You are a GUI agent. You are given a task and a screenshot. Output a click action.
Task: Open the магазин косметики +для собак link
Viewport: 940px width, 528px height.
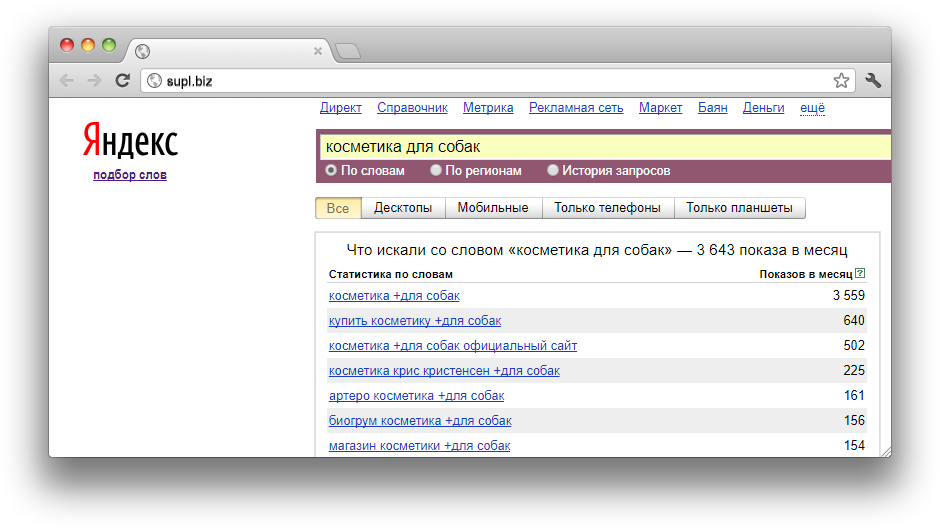[x=420, y=446]
